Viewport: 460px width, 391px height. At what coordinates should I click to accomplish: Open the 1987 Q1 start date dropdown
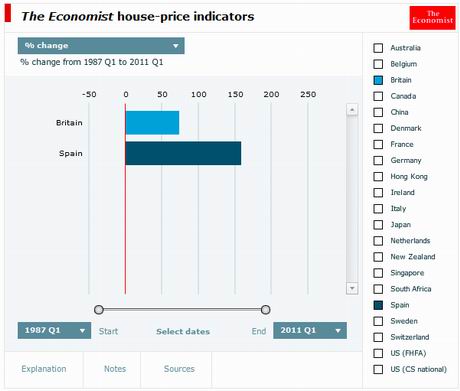tap(54, 330)
